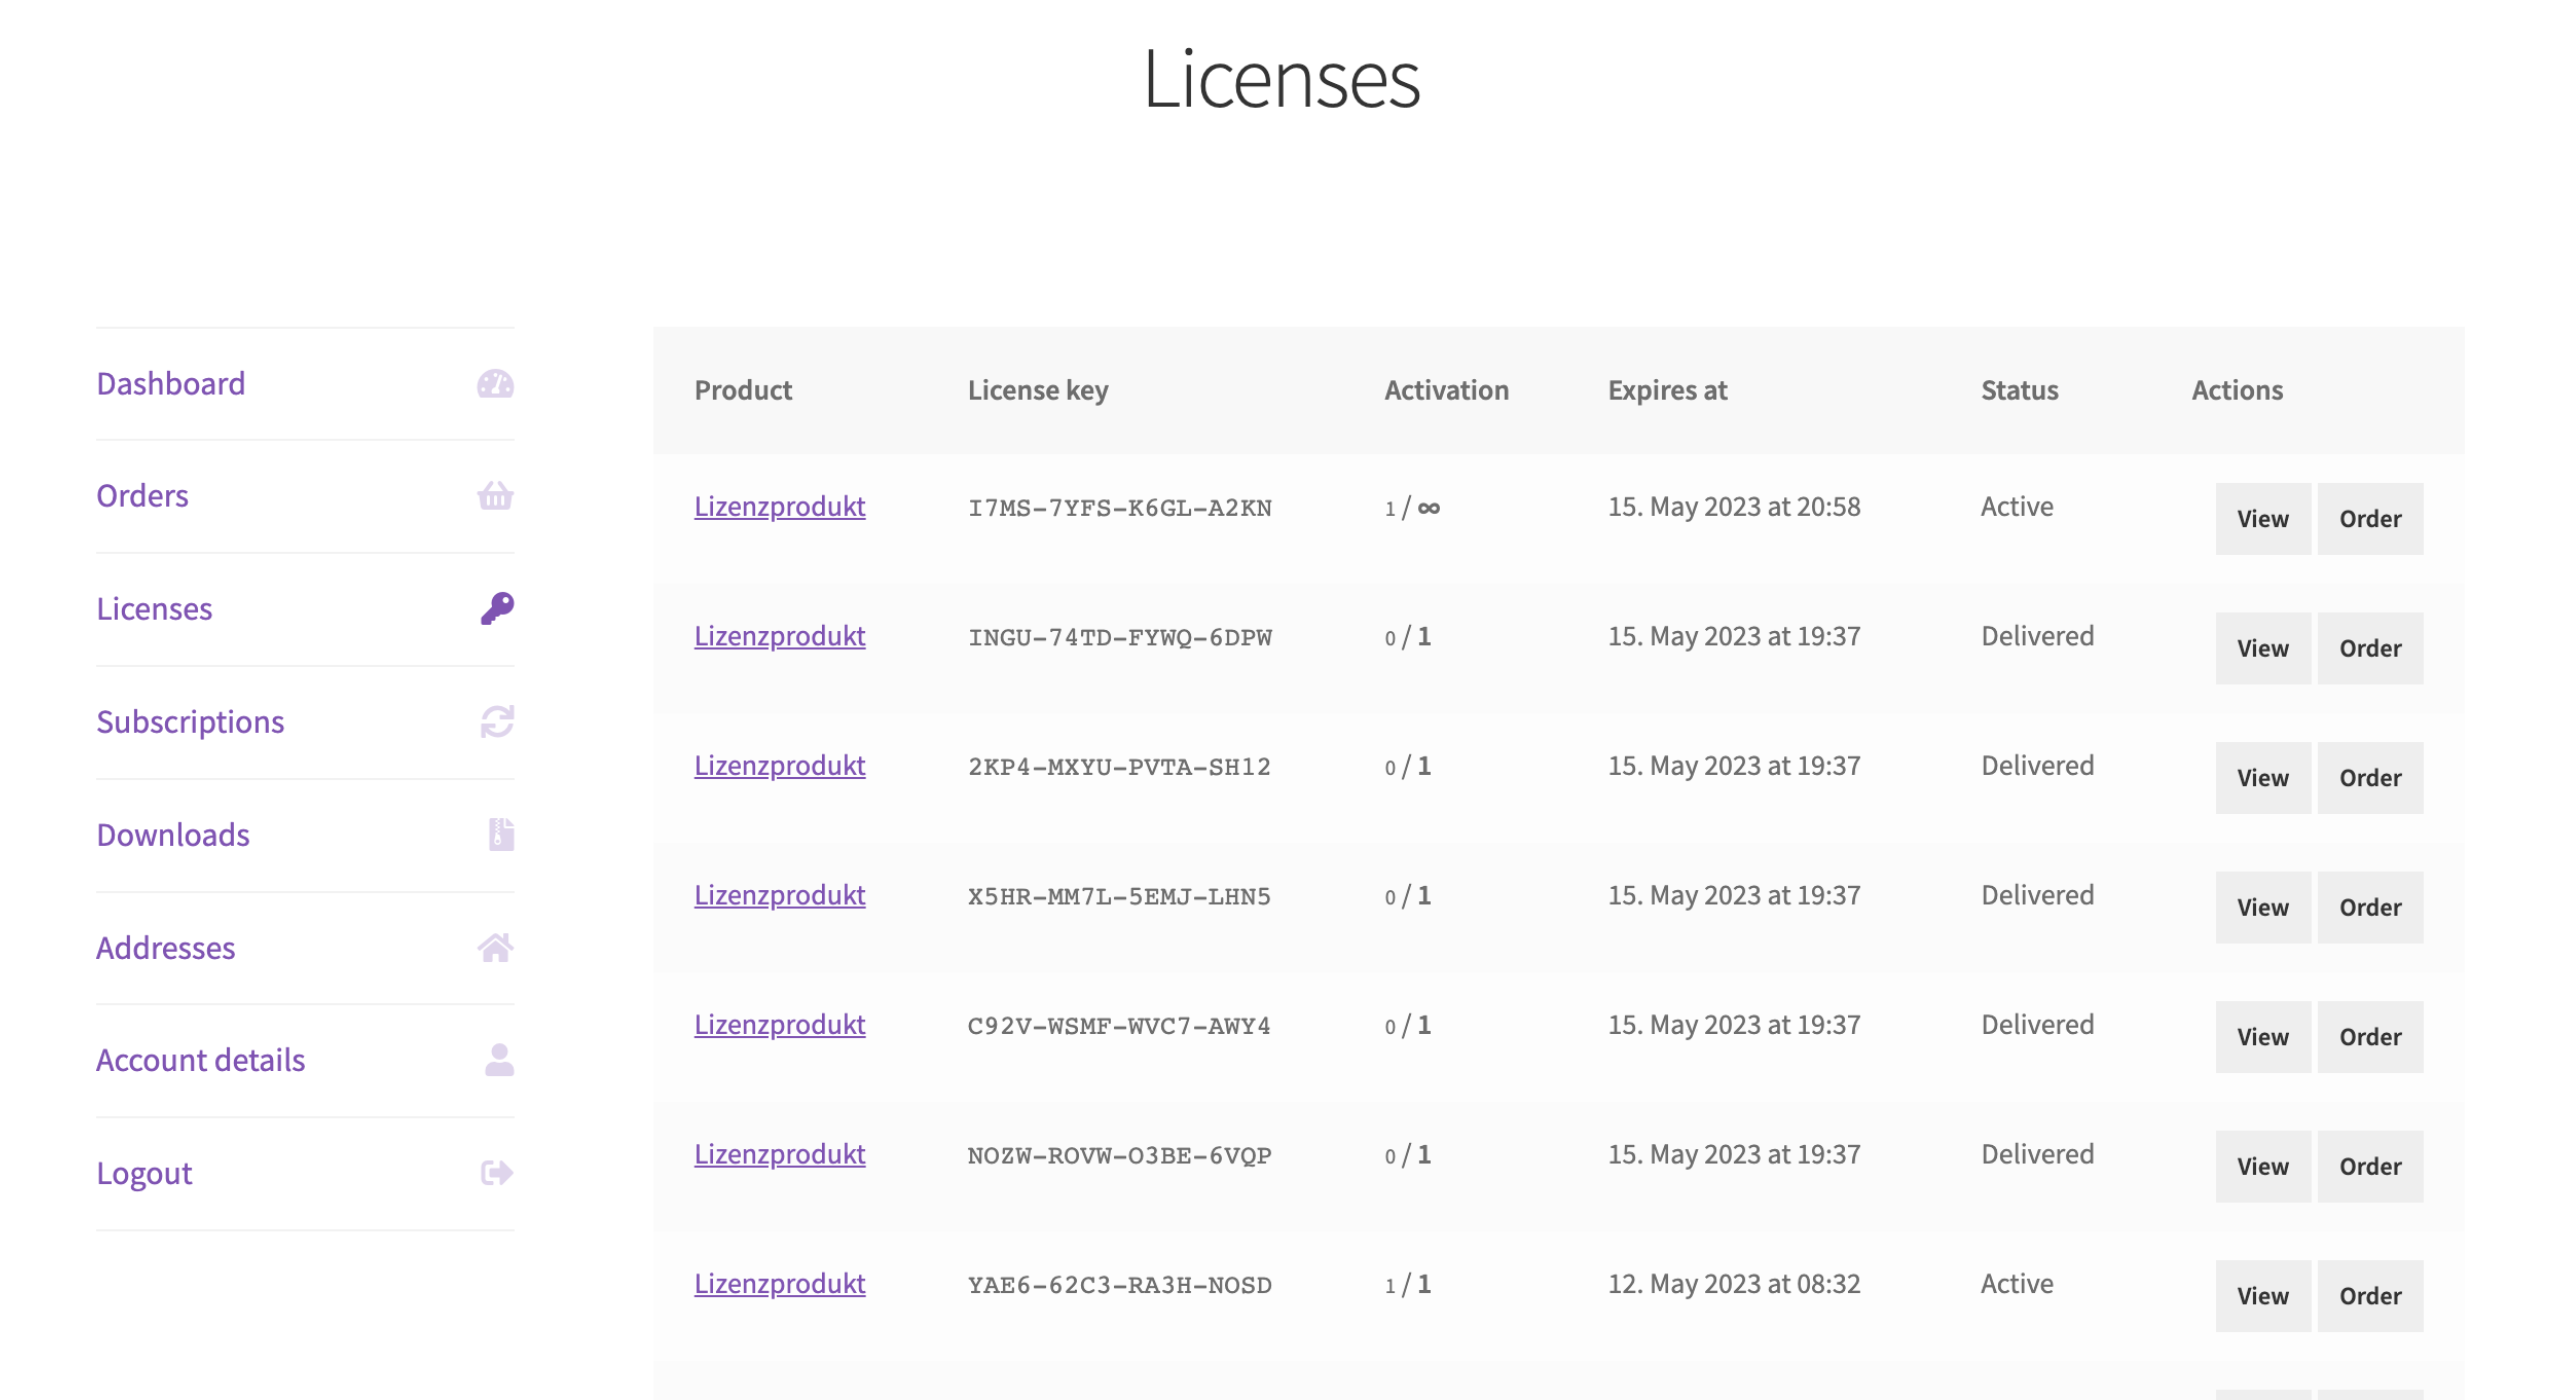This screenshot has width=2560, height=1400.
Task: Click license key text YAE6-62C3-RA3H-NOSD
Action: [1119, 1285]
